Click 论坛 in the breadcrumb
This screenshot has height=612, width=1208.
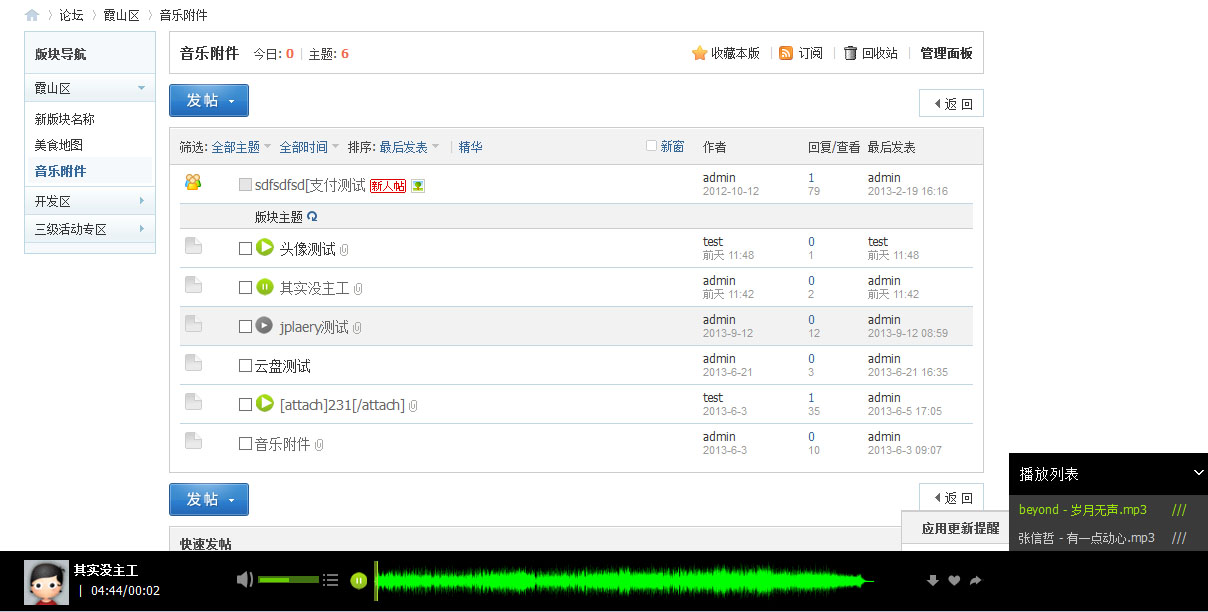click(x=71, y=15)
